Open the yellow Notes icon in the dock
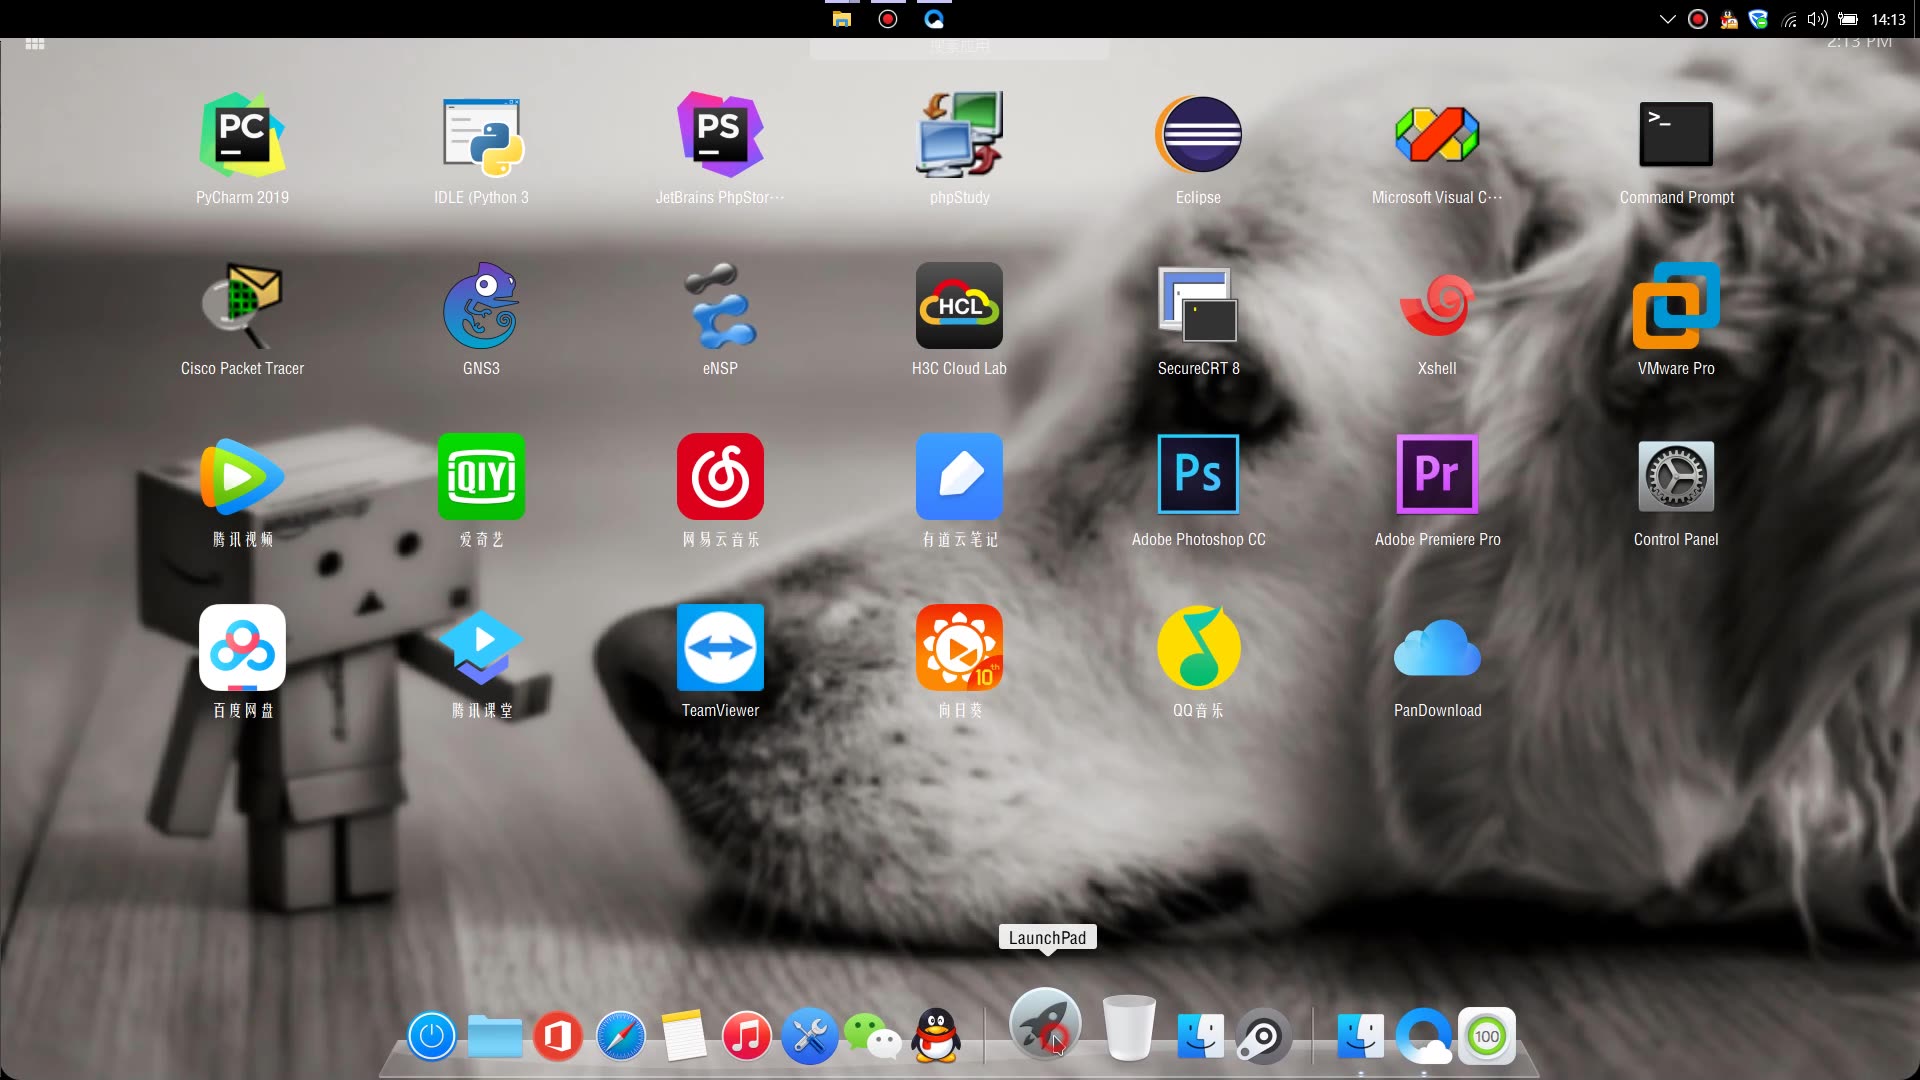 click(x=684, y=1036)
